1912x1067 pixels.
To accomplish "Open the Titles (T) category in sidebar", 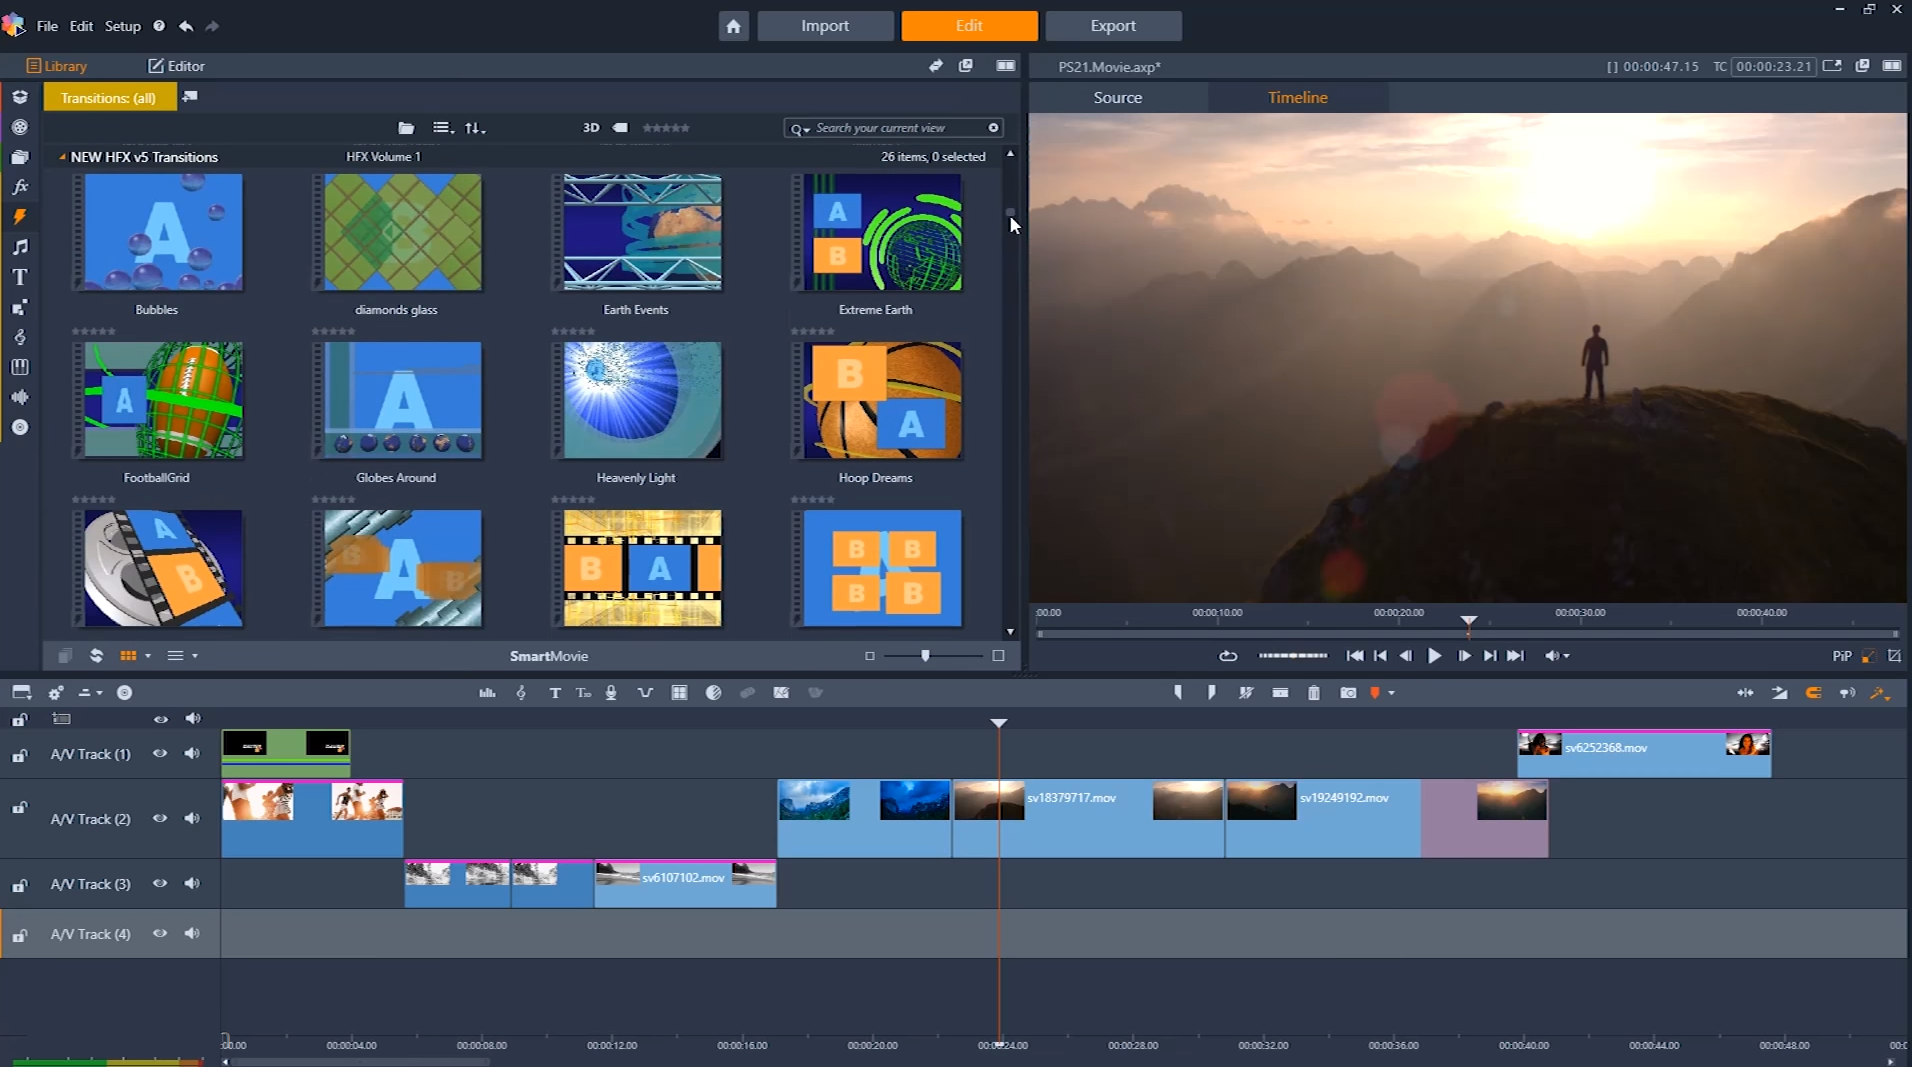I will point(20,277).
